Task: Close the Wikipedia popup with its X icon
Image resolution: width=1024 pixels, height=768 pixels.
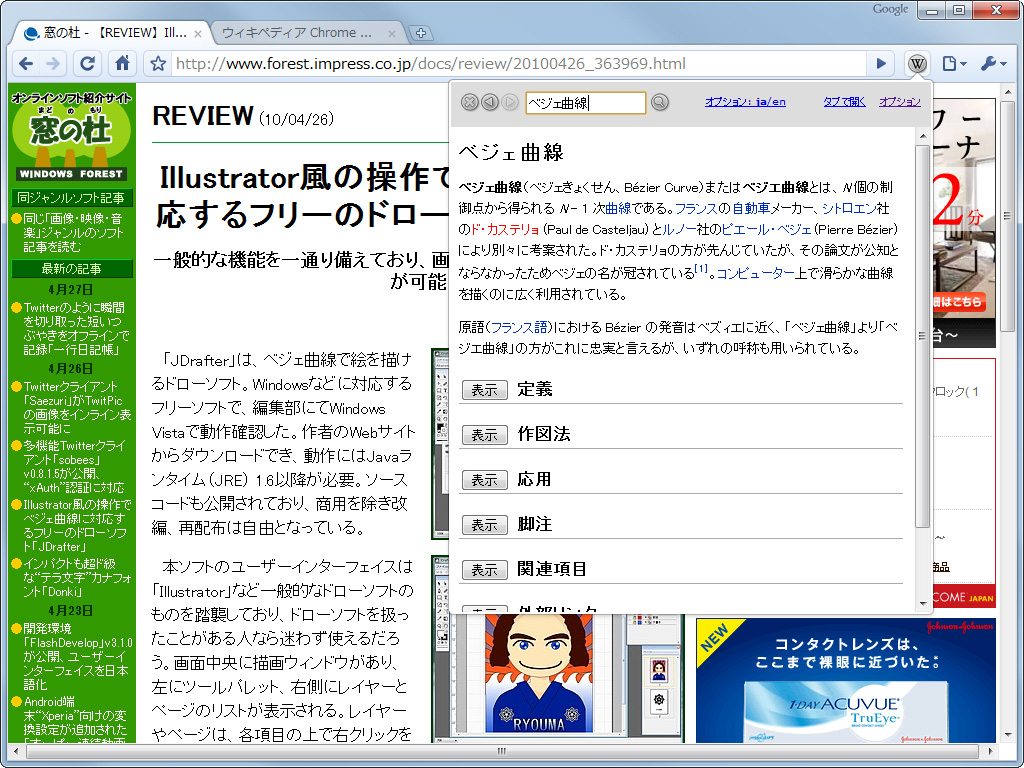Action: click(x=469, y=102)
